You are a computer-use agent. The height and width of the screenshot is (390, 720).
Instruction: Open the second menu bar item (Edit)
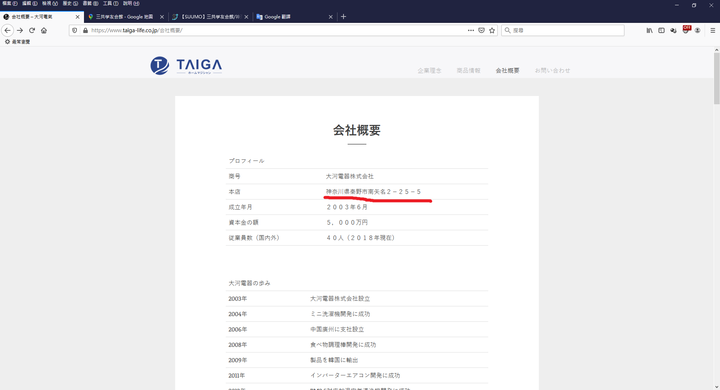[29, 3]
